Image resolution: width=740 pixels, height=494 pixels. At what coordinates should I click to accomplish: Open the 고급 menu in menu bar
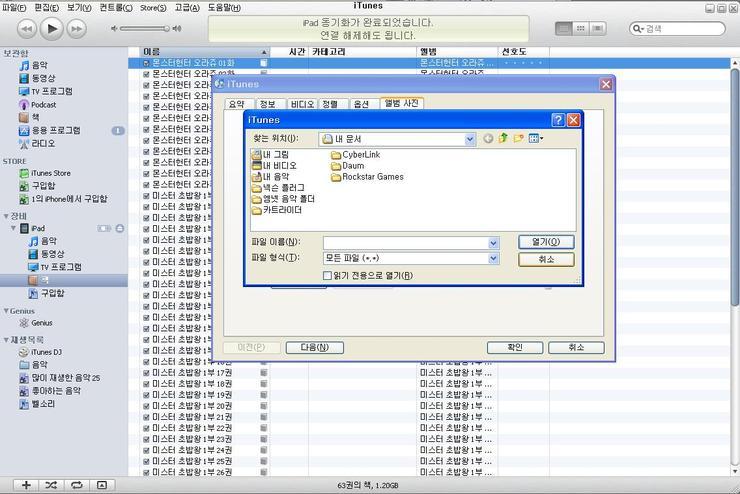tap(186, 7)
